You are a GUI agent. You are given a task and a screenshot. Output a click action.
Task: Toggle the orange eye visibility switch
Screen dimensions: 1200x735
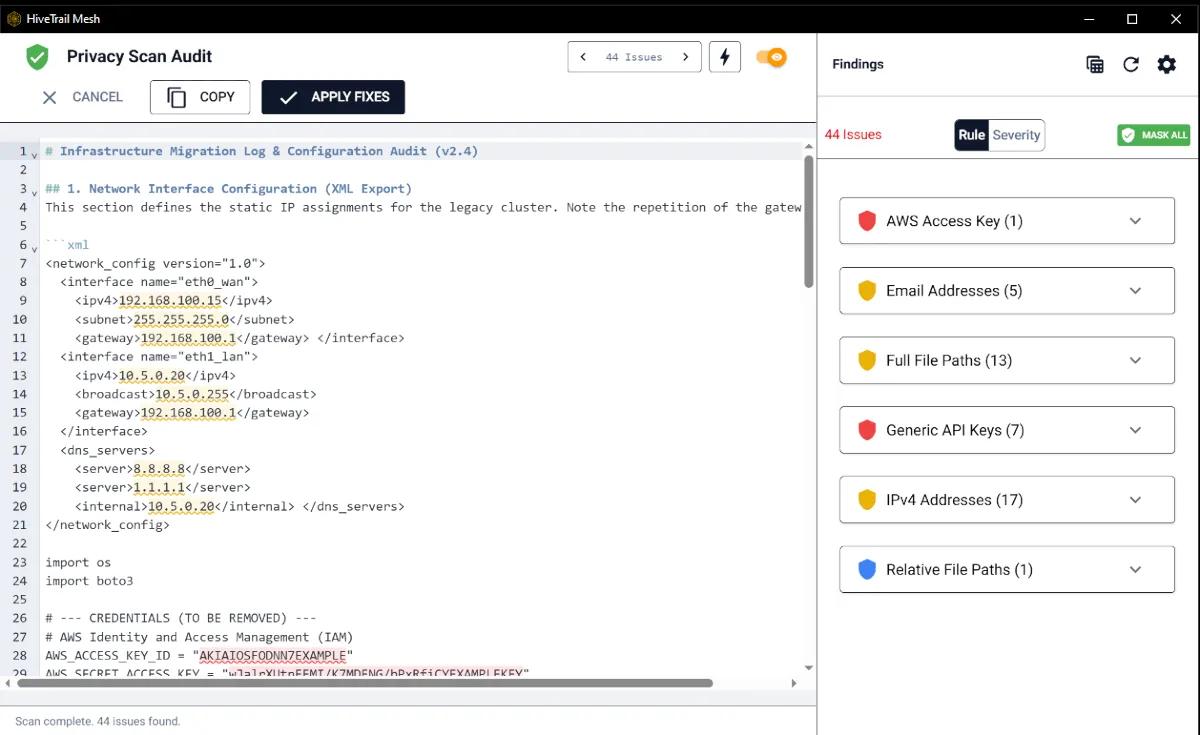tap(771, 57)
